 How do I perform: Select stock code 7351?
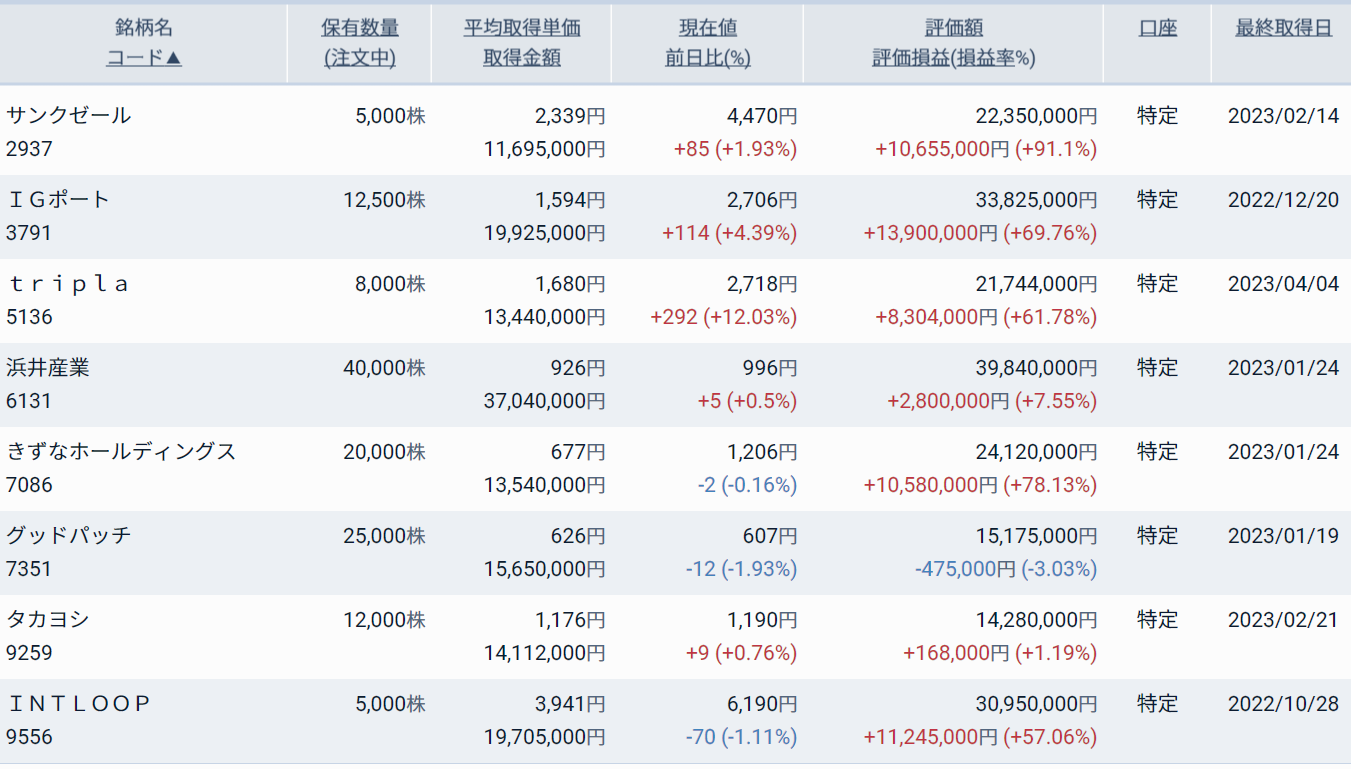29,569
